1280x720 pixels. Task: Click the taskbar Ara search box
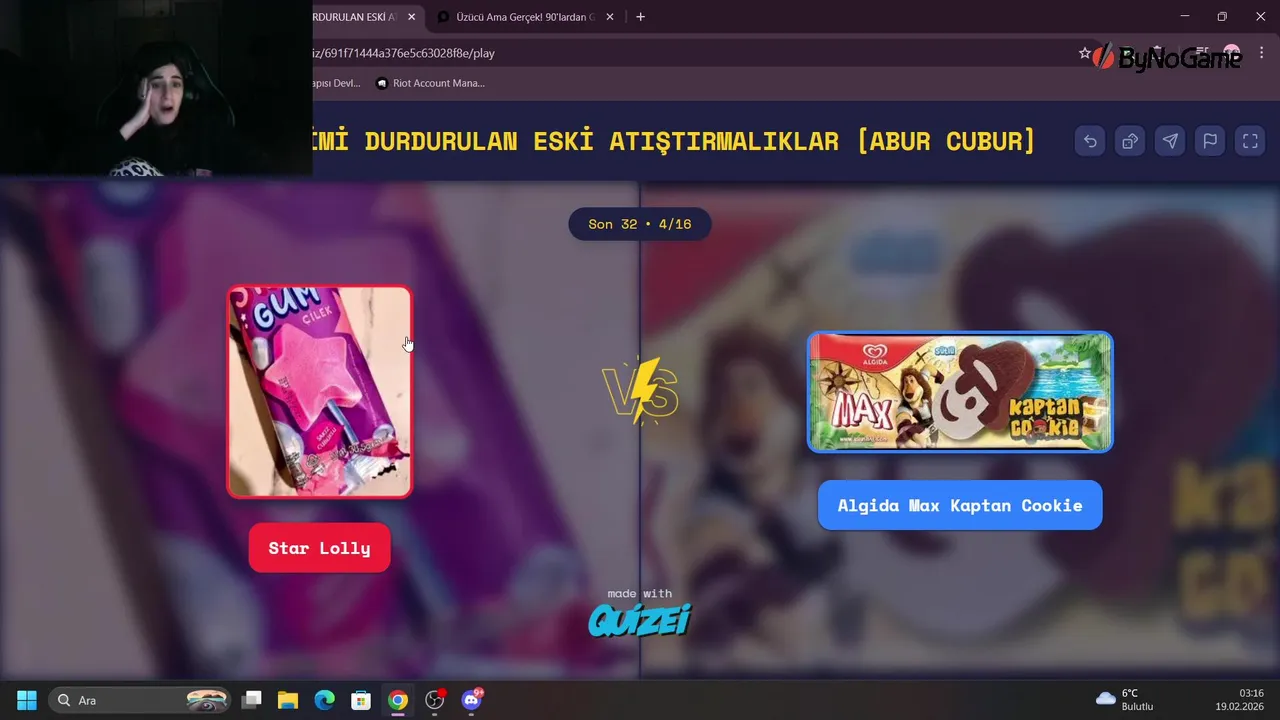(x=140, y=700)
